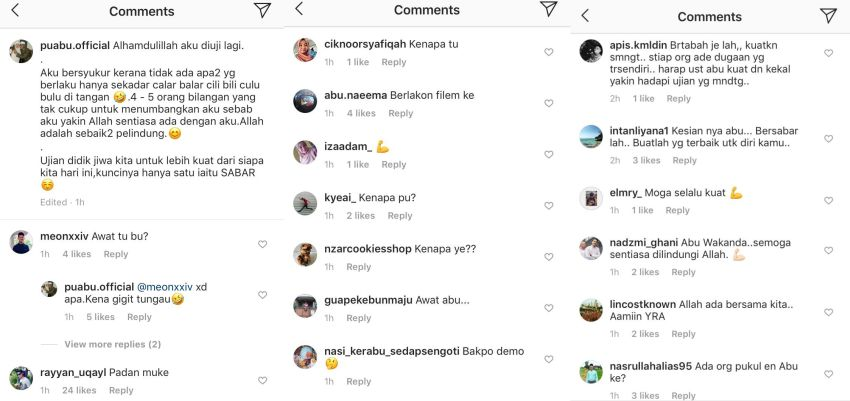Like apis.kmldin's comment

pyautogui.click(x=828, y=53)
